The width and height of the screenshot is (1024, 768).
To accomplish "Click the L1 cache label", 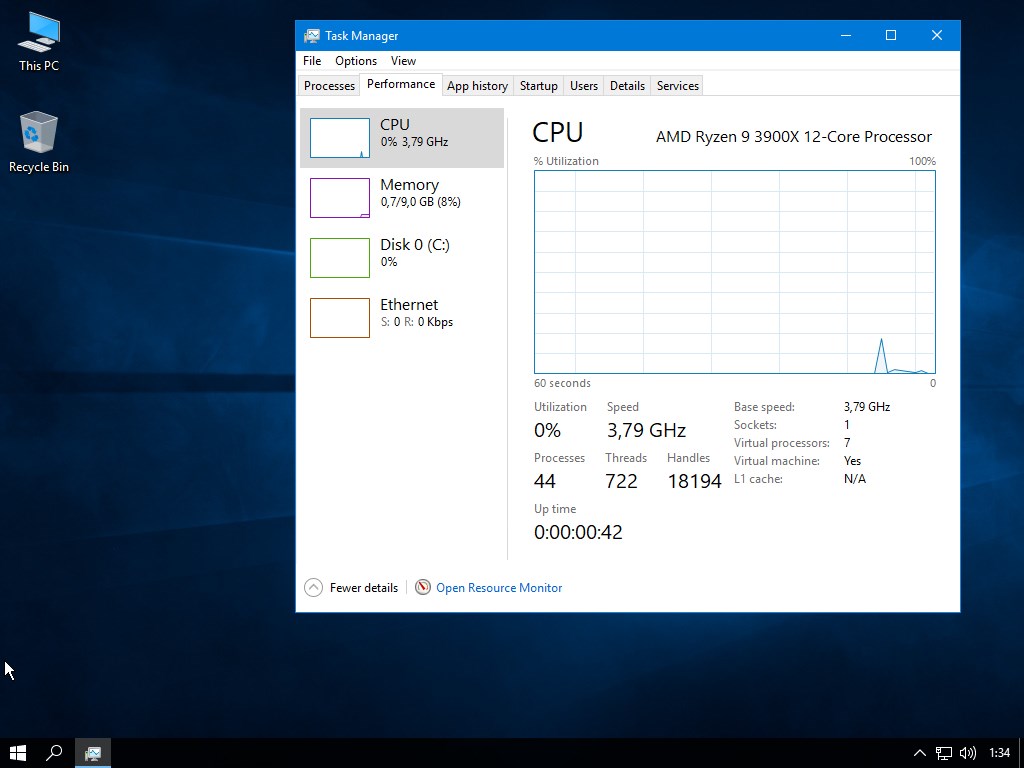I will click(758, 479).
